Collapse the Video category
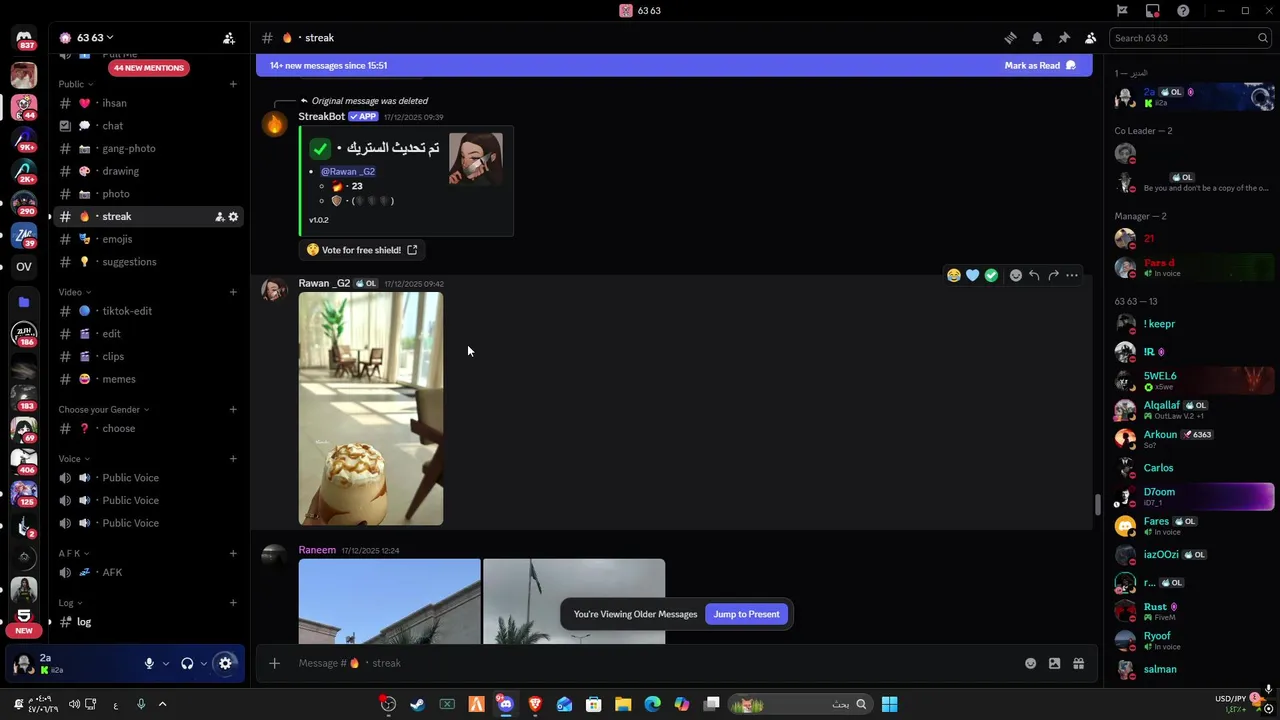1280x720 pixels. click(74, 292)
